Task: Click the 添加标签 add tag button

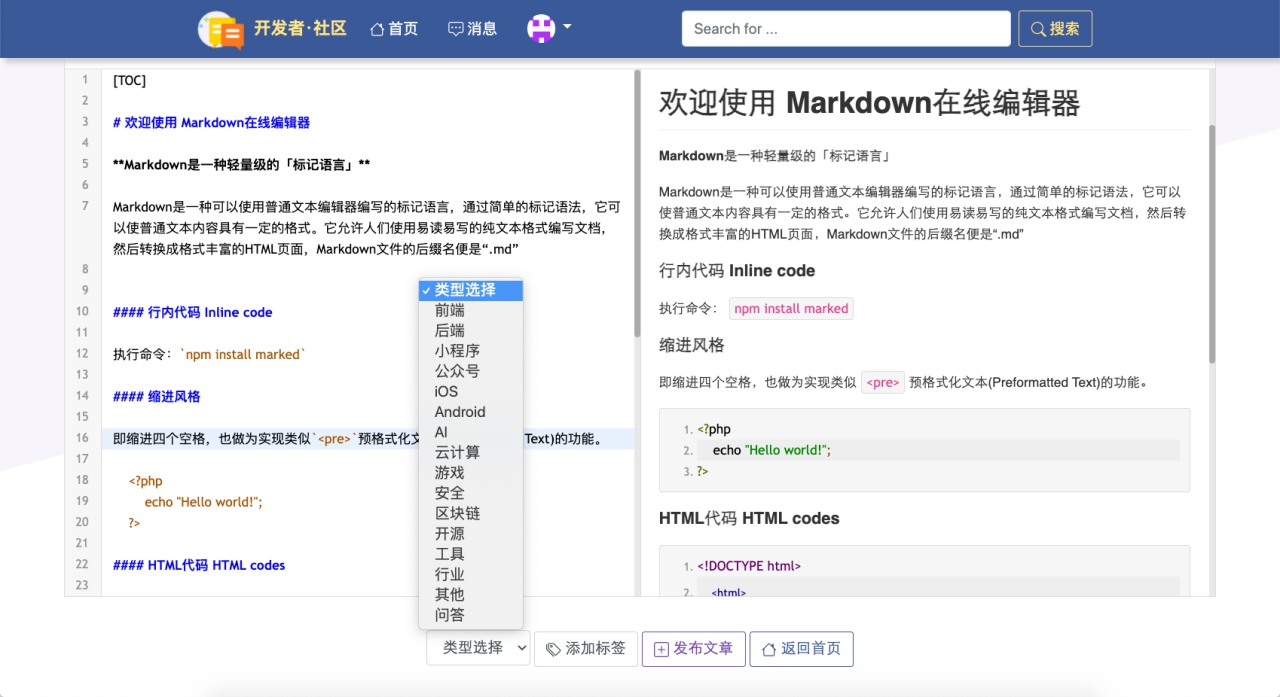Action: [586, 648]
